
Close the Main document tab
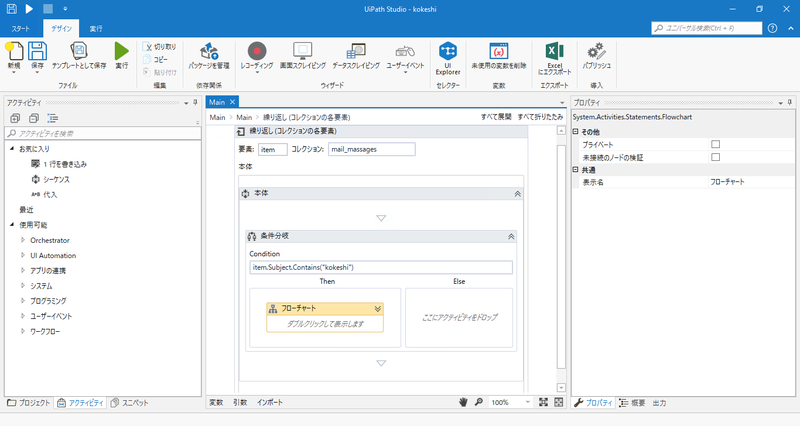[x=232, y=102]
